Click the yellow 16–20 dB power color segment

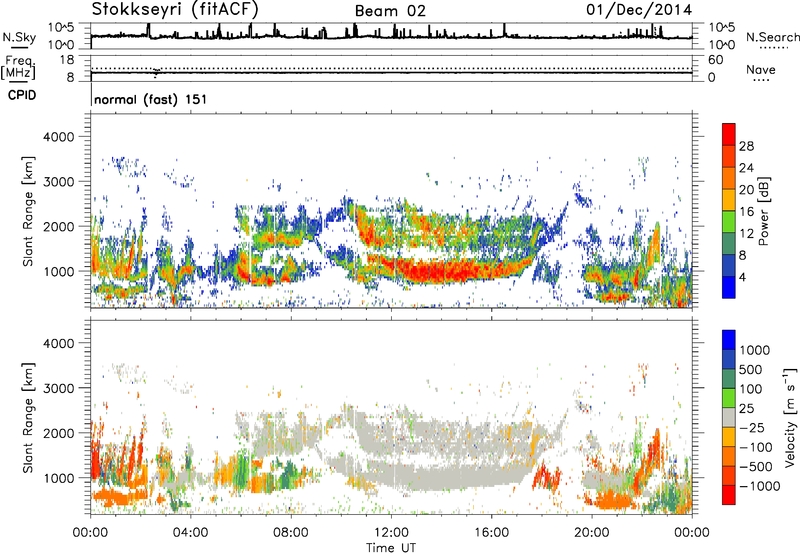(729, 200)
